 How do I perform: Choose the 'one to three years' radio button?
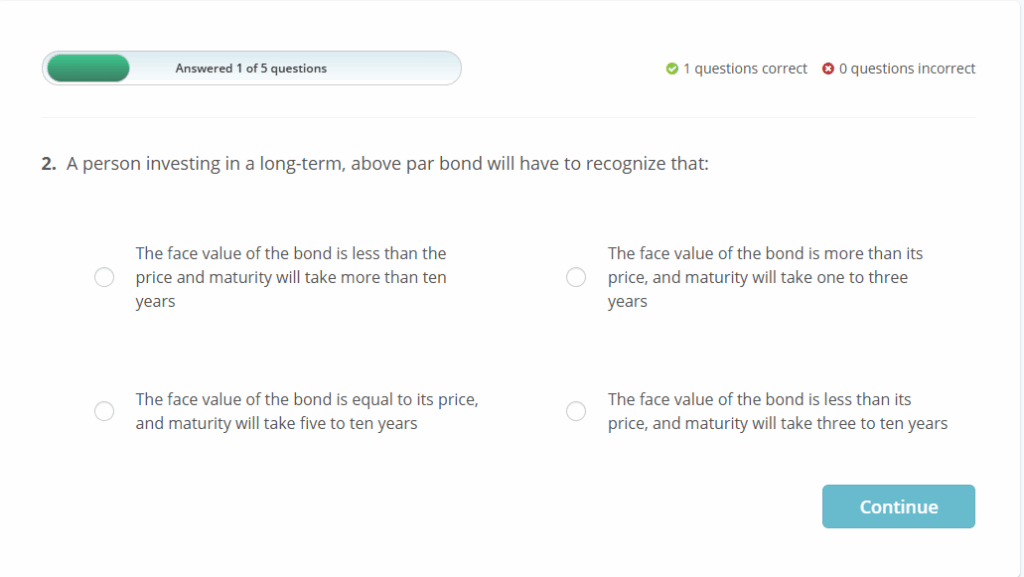pyautogui.click(x=576, y=277)
